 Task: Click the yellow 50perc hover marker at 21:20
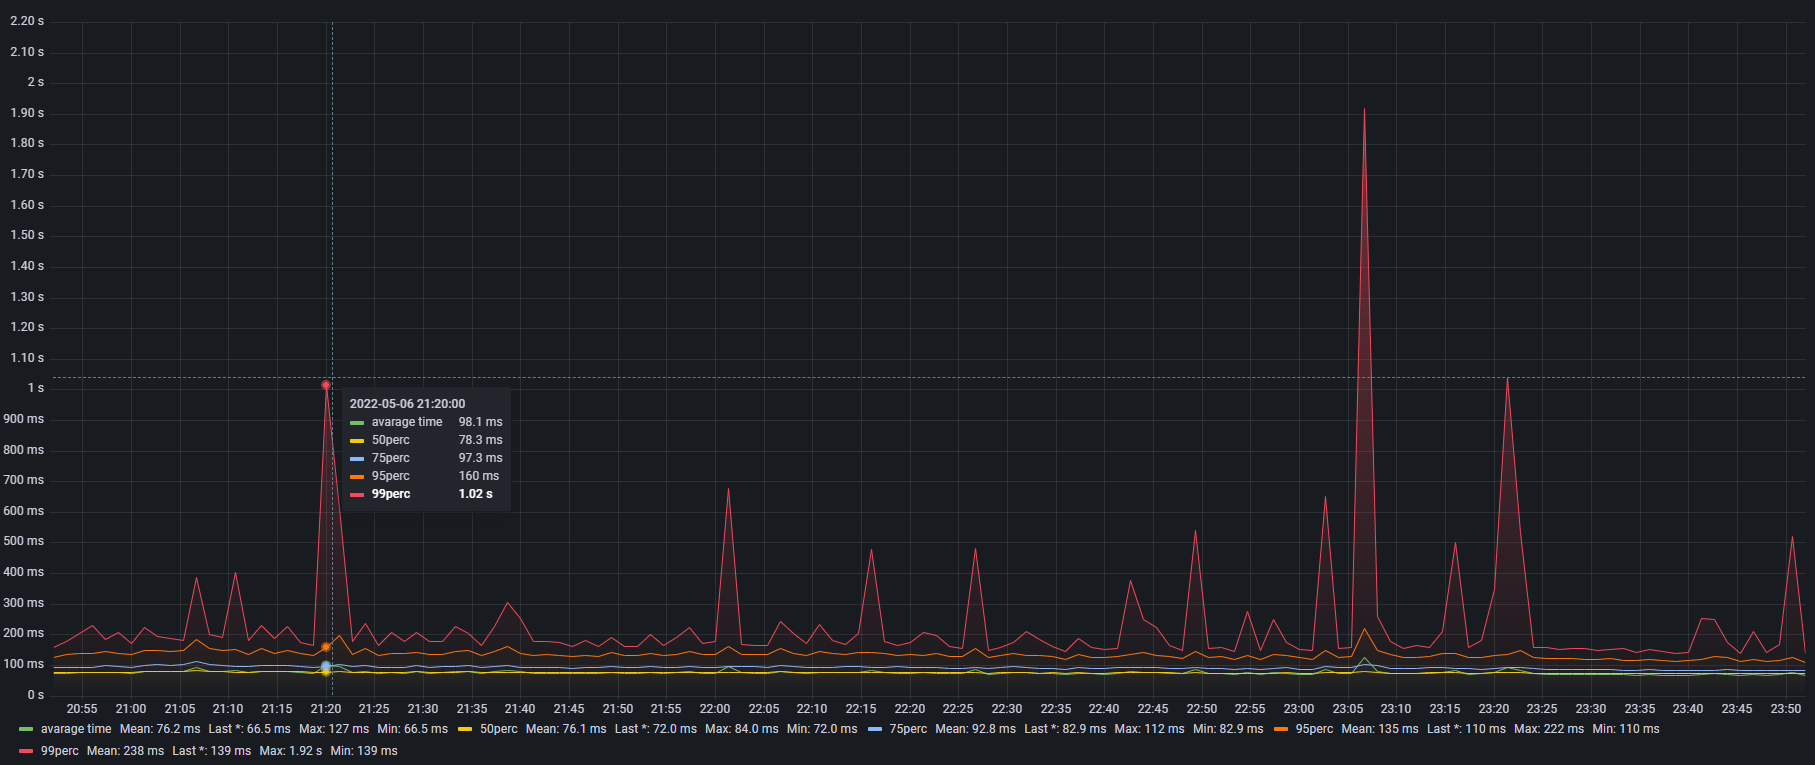tap(326, 672)
